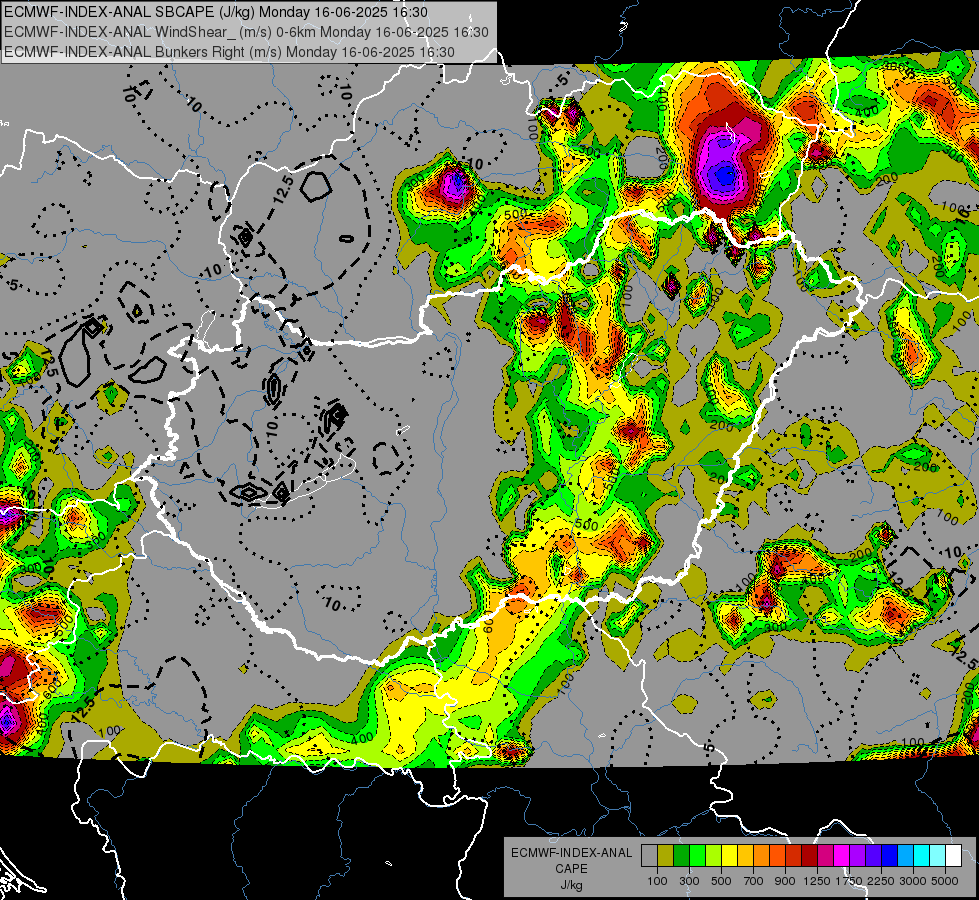Click the legend scale value 300
Viewport: 979px width, 900px height.
pos(689,881)
